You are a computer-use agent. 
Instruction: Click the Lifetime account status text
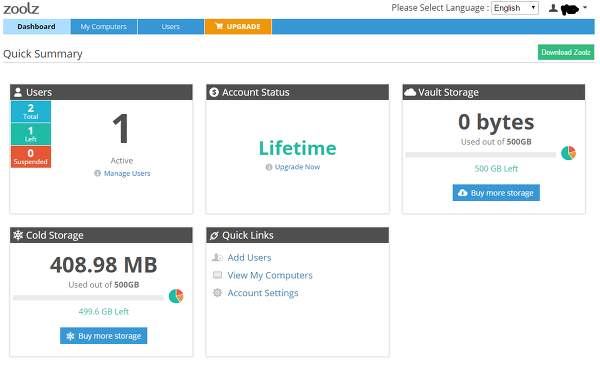point(297,148)
